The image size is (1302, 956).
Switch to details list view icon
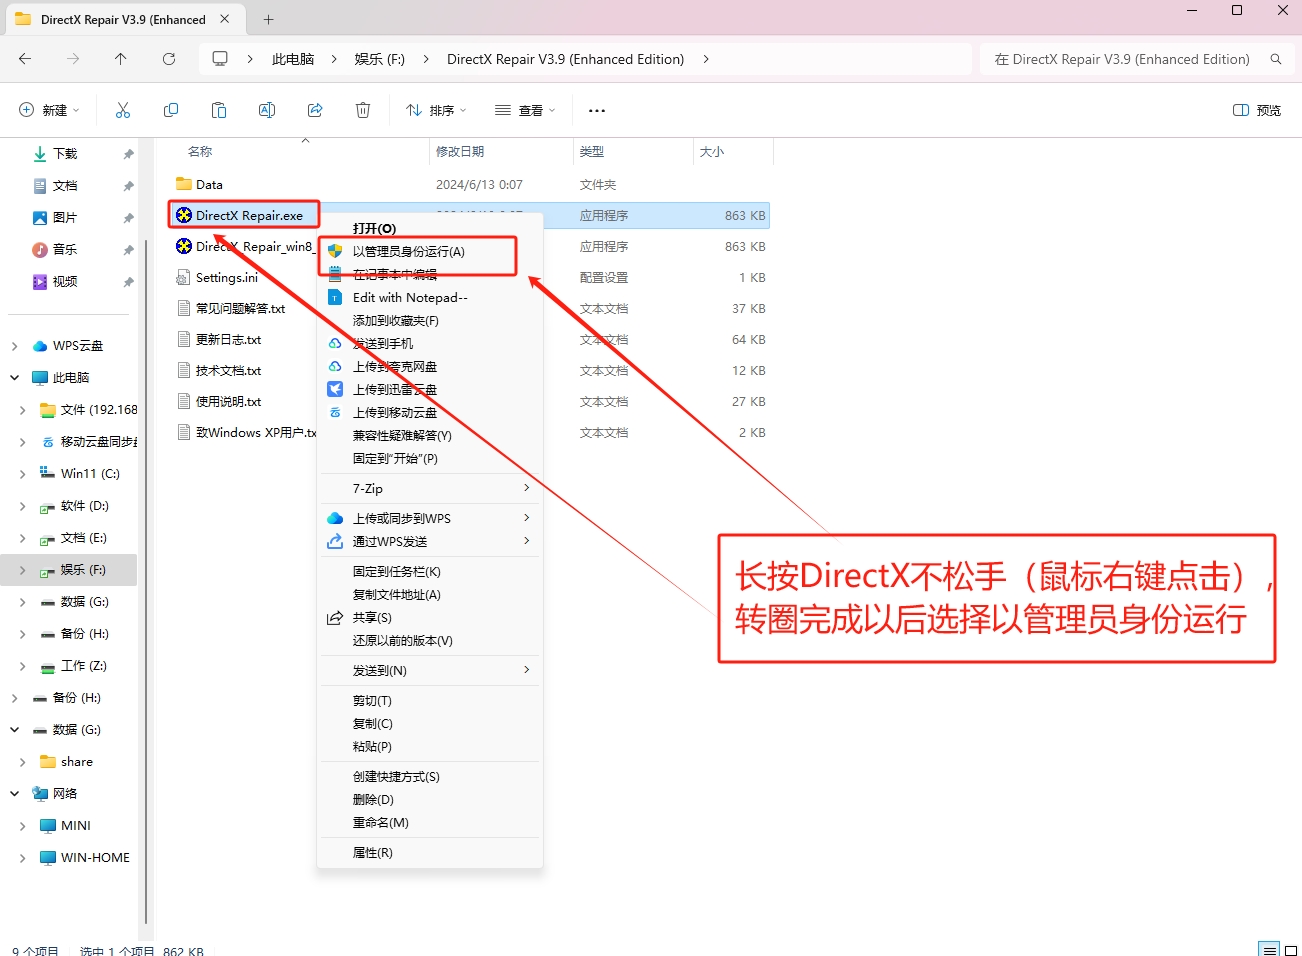coord(1269,949)
